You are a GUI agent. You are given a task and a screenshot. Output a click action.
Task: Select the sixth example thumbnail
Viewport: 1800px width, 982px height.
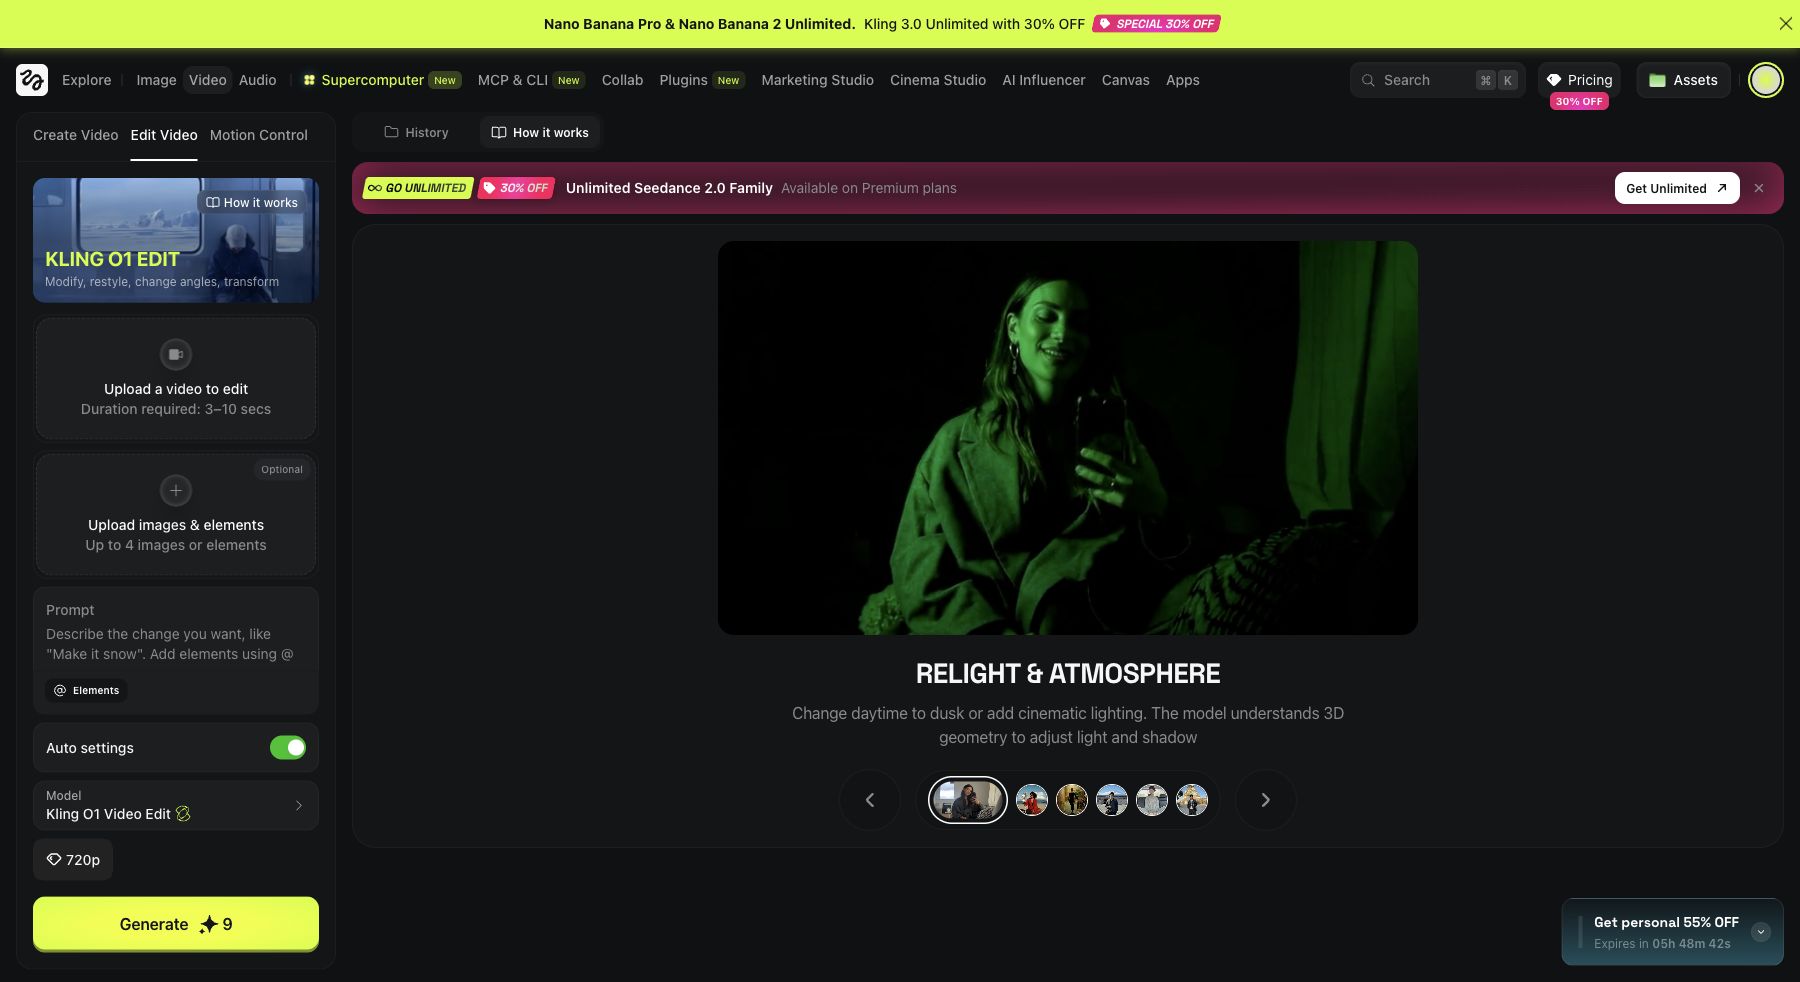point(1192,800)
